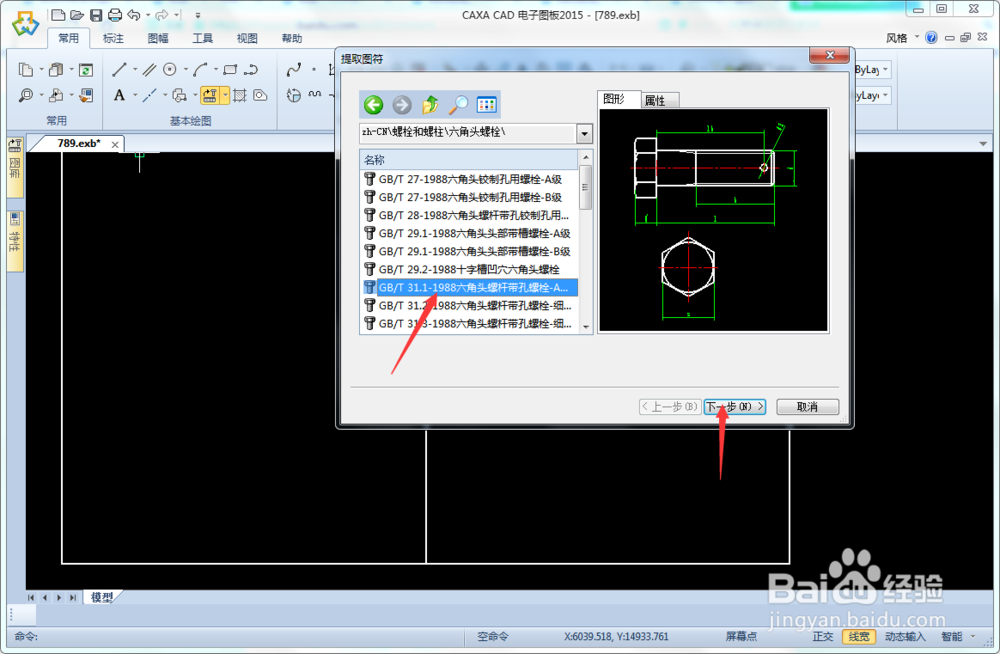Click the bolt preview drawing
This screenshot has height=654, width=1000.
tap(714, 220)
